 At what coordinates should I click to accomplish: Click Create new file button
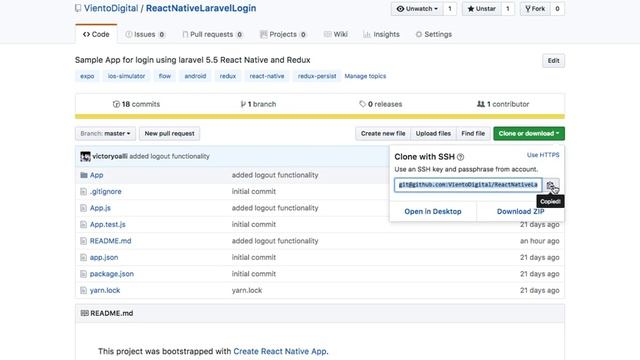tap(383, 133)
